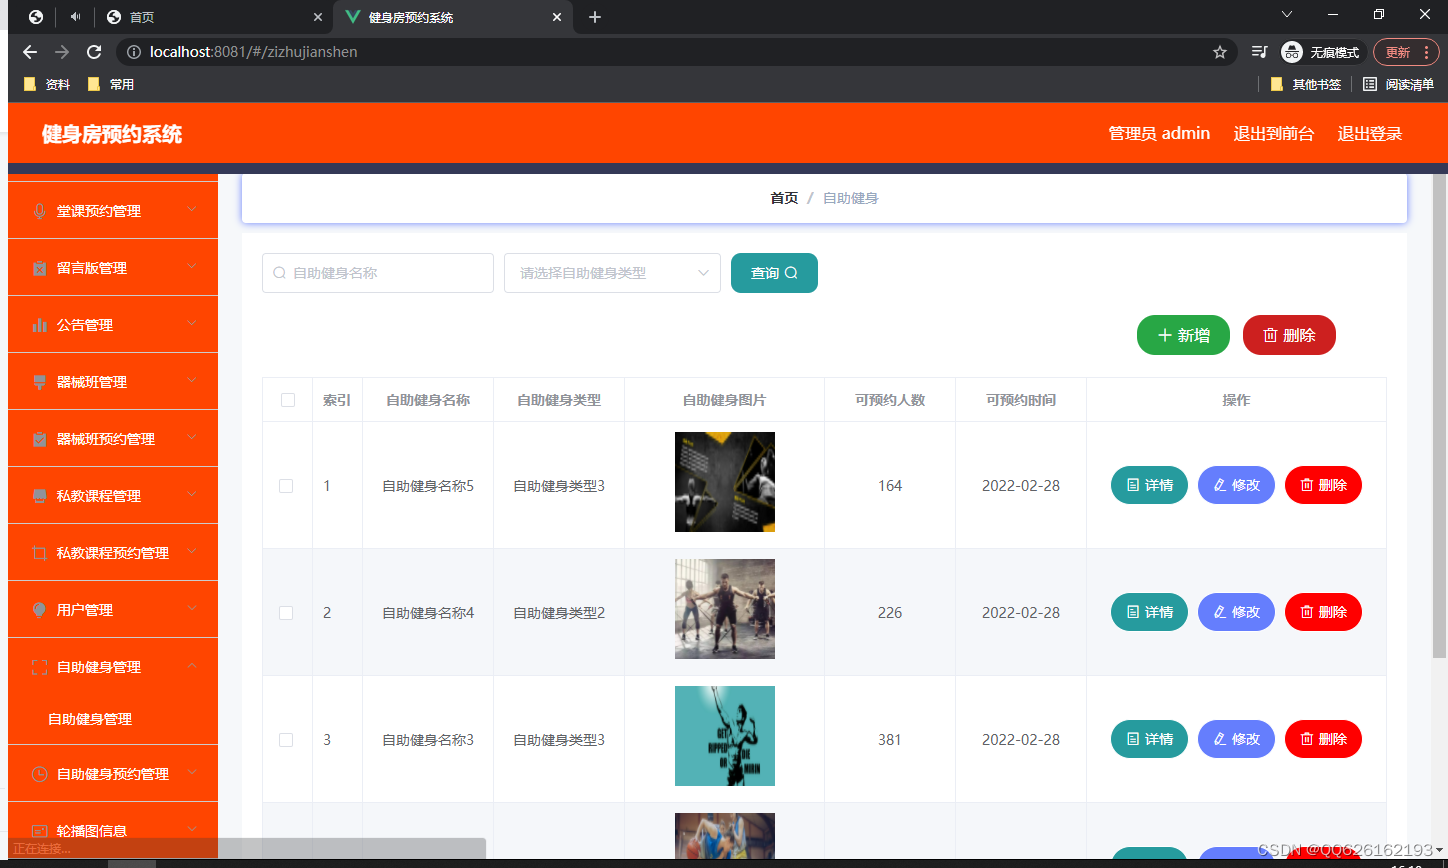The height and width of the screenshot is (868, 1448).
Task: Expand the 器械班预约管理 menu arrow
Action: click(192, 438)
